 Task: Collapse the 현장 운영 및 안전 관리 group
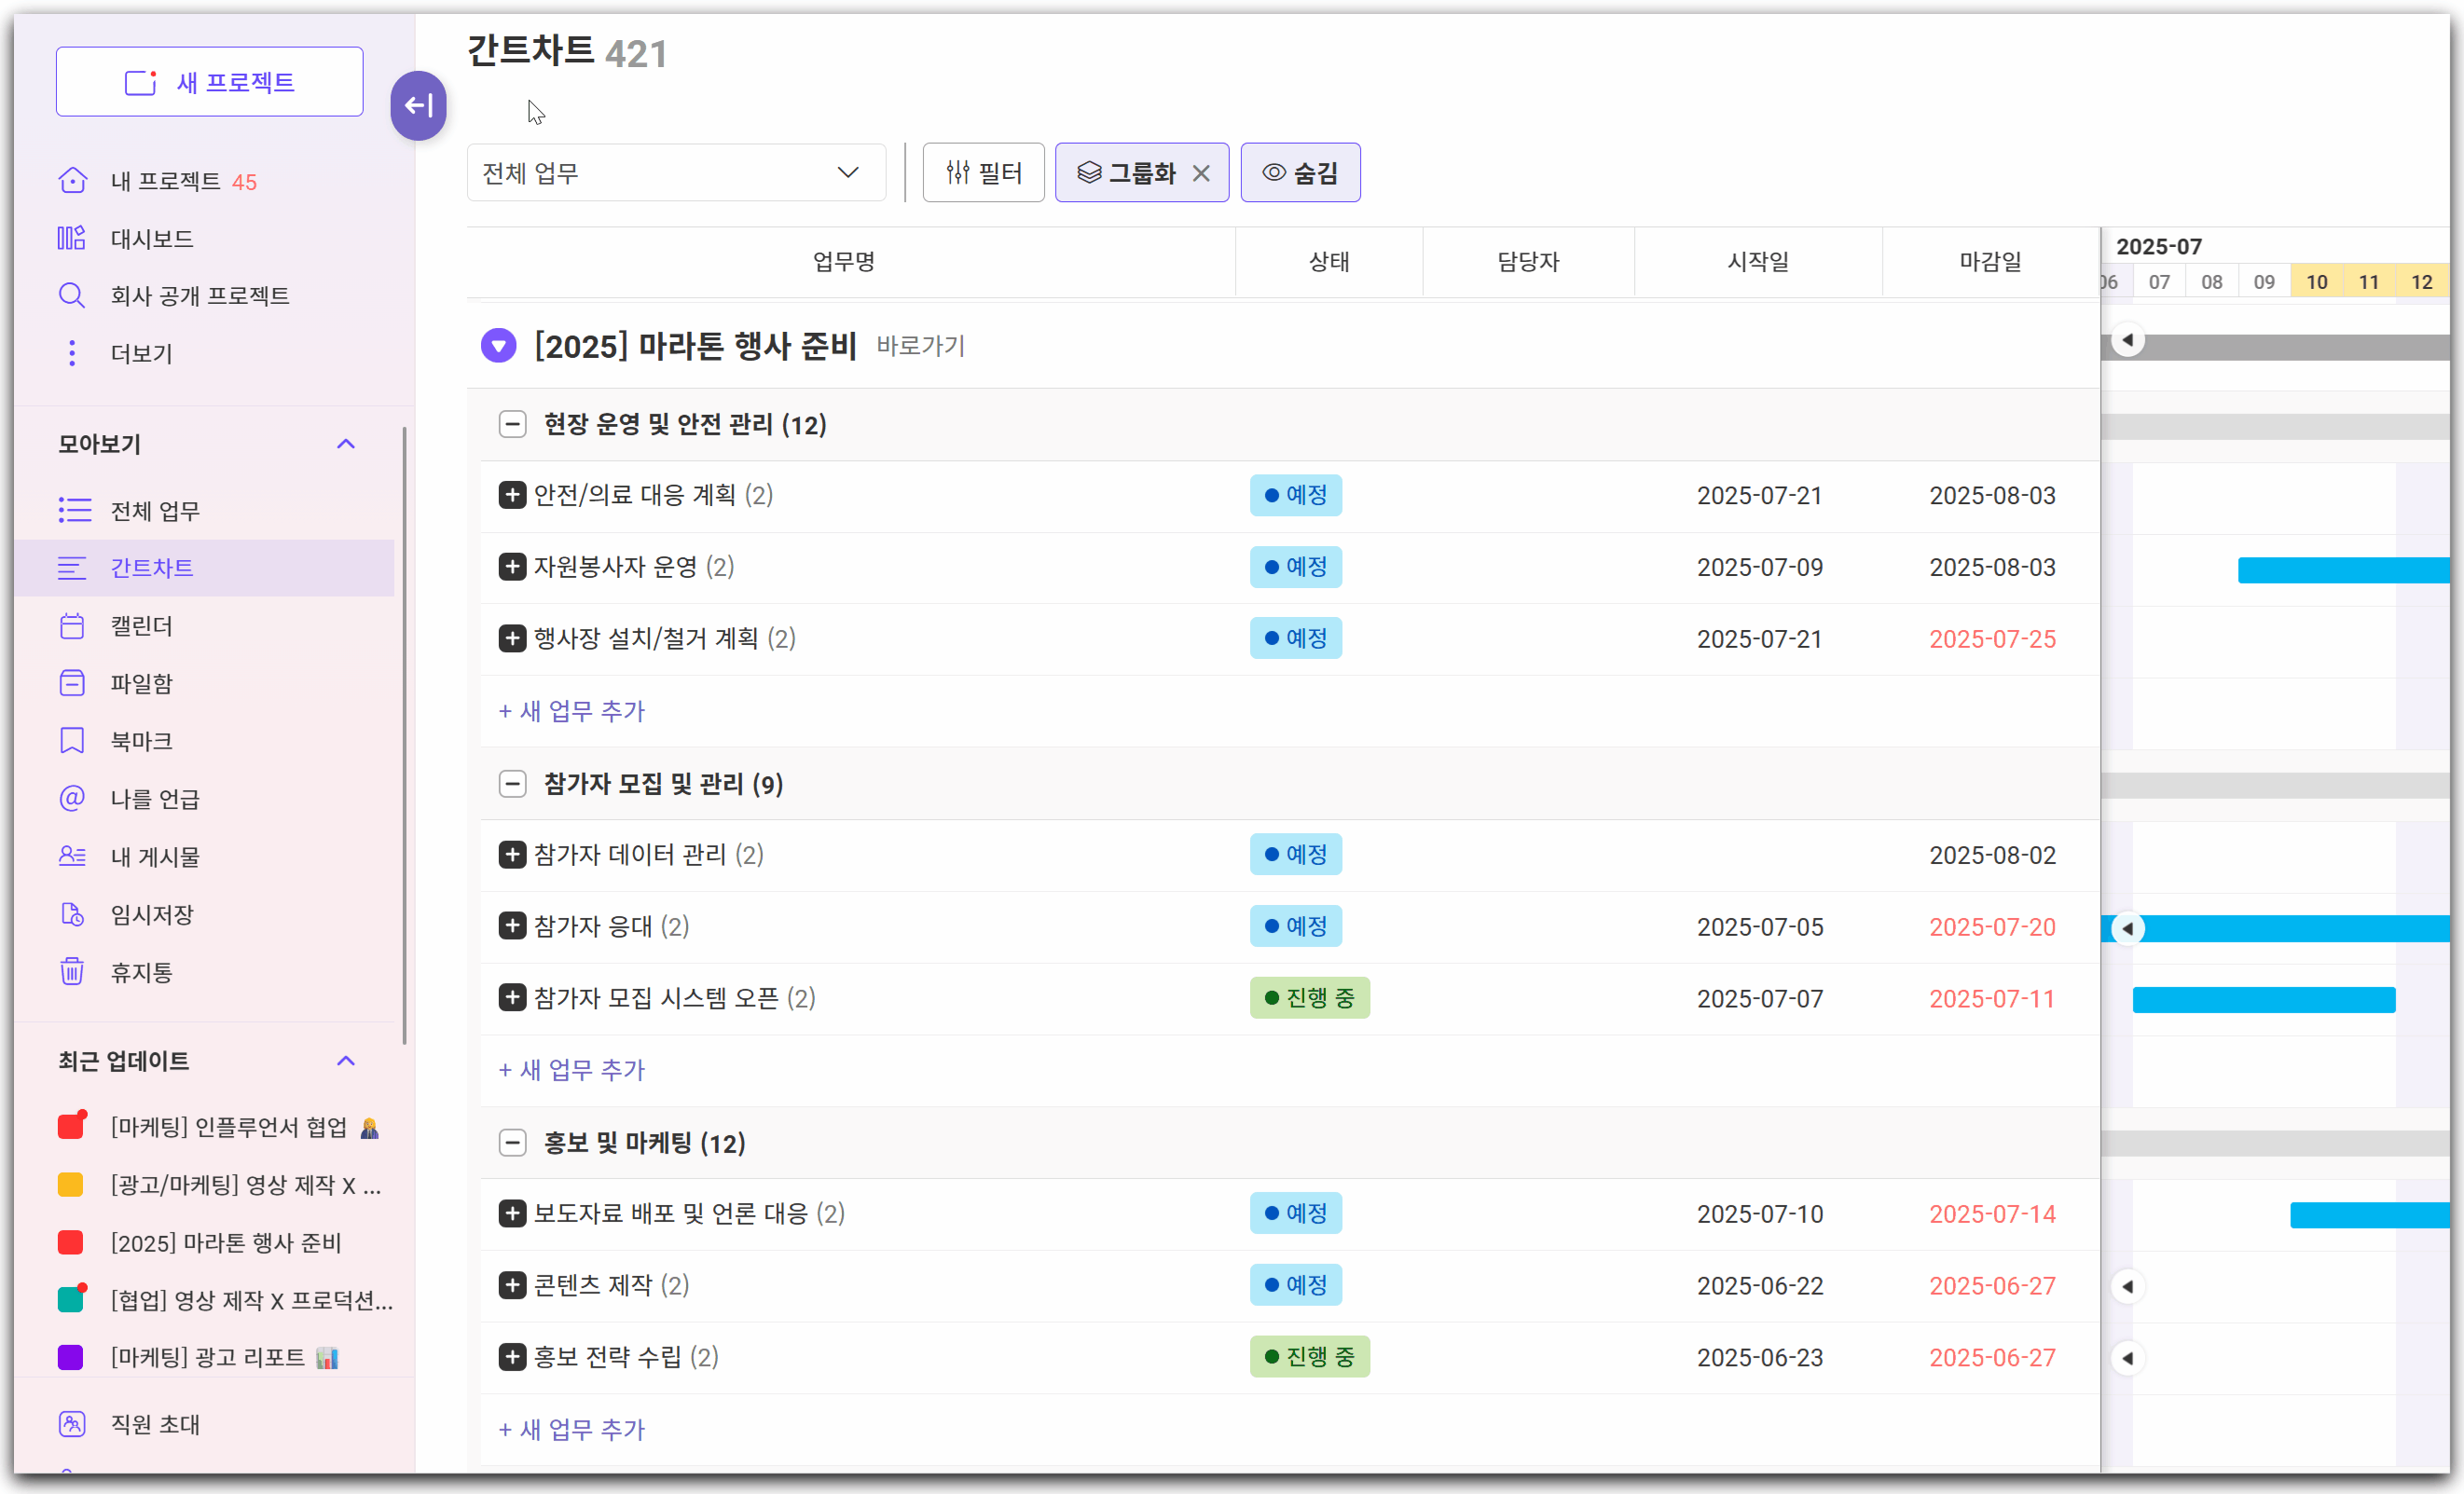[512, 424]
